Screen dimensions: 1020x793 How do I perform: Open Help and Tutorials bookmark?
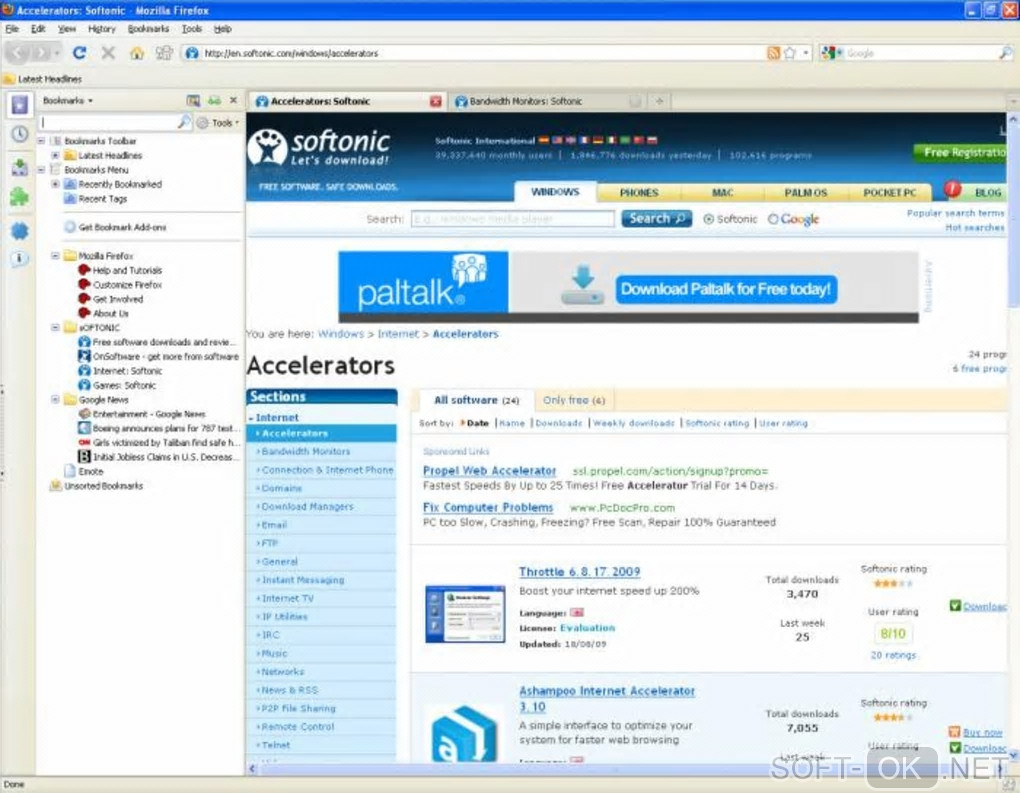120,270
